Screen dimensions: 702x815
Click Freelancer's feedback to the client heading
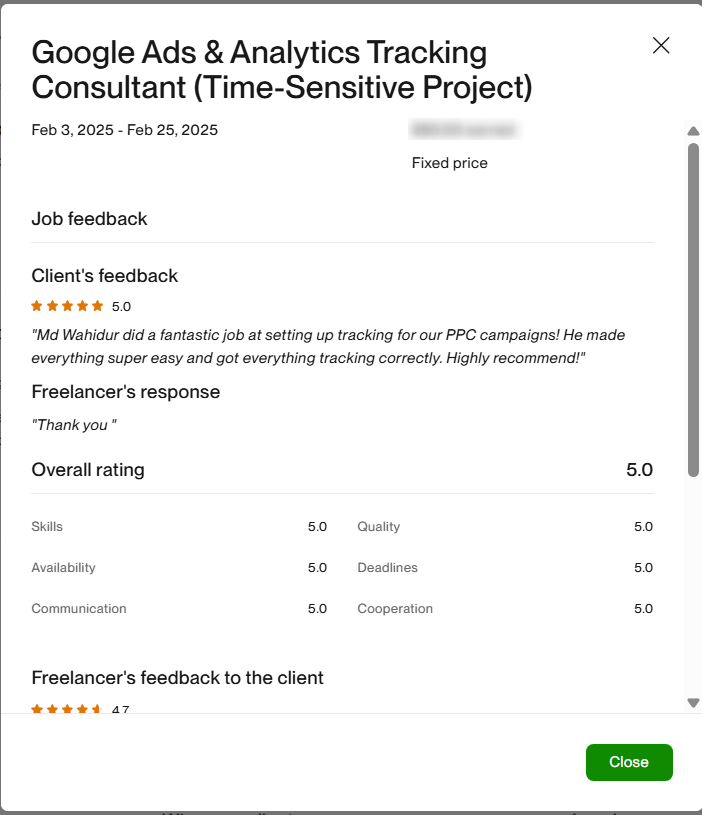(x=178, y=678)
